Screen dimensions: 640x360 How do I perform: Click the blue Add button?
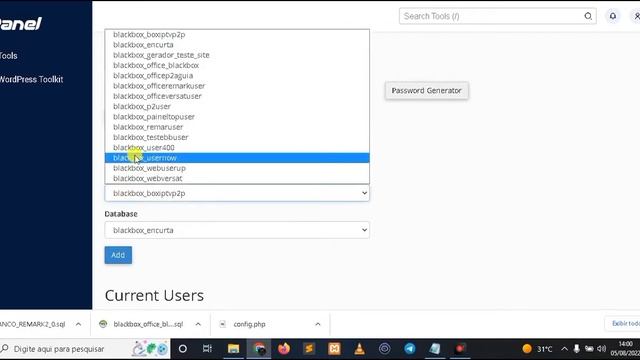click(118, 255)
